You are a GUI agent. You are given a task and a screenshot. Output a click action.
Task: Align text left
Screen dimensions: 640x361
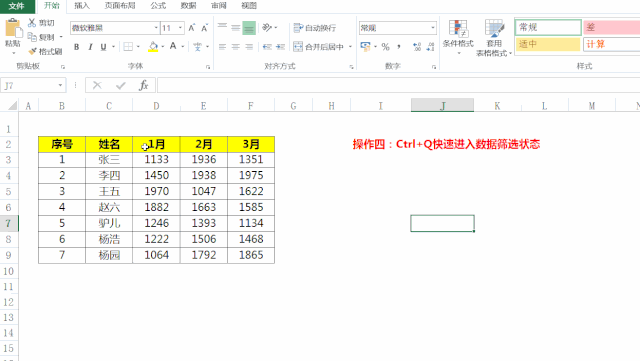click(x=222, y=47)
